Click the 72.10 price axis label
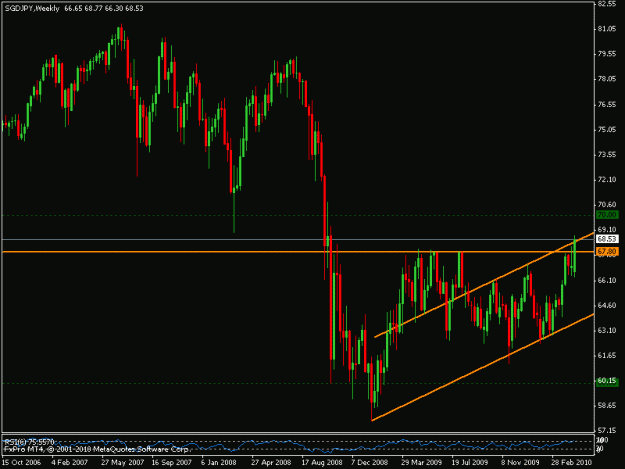 (x=607, y=180)
